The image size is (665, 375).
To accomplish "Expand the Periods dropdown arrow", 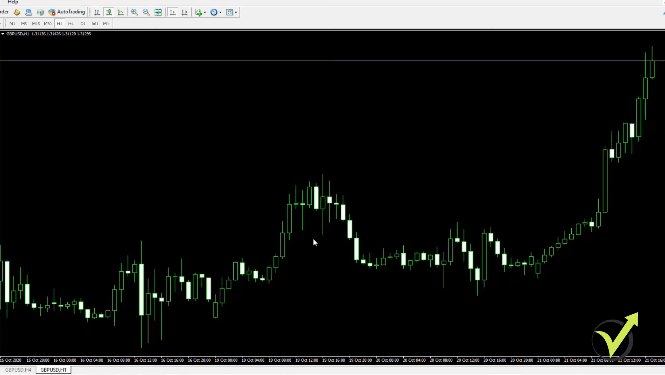I will (x=221, y=12).
